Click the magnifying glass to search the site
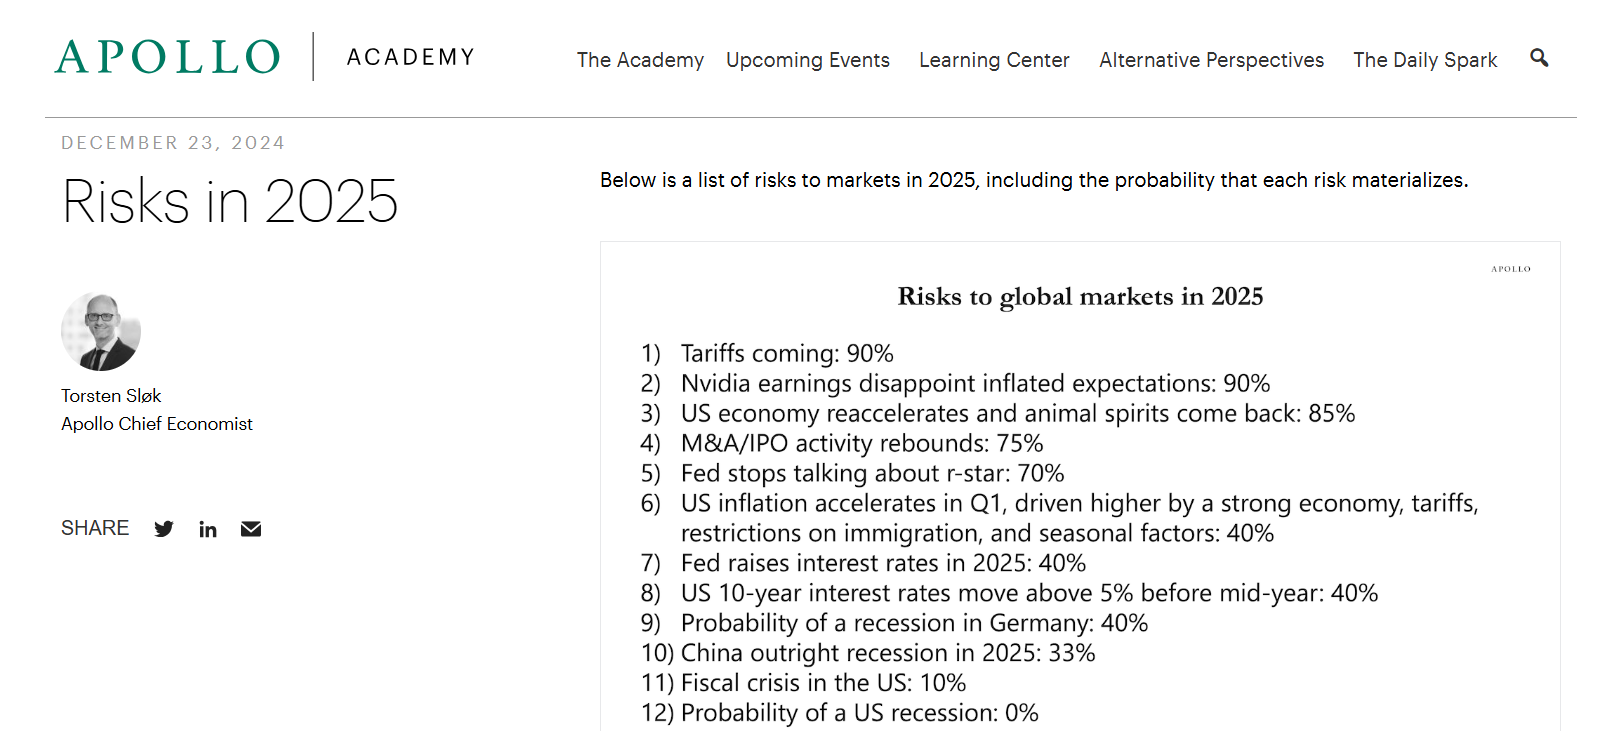The image size is (1599, 731). (1538, 59)
